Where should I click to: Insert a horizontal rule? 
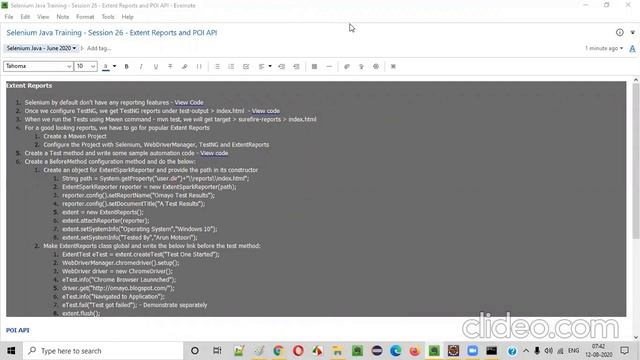(x=329, y=67)
